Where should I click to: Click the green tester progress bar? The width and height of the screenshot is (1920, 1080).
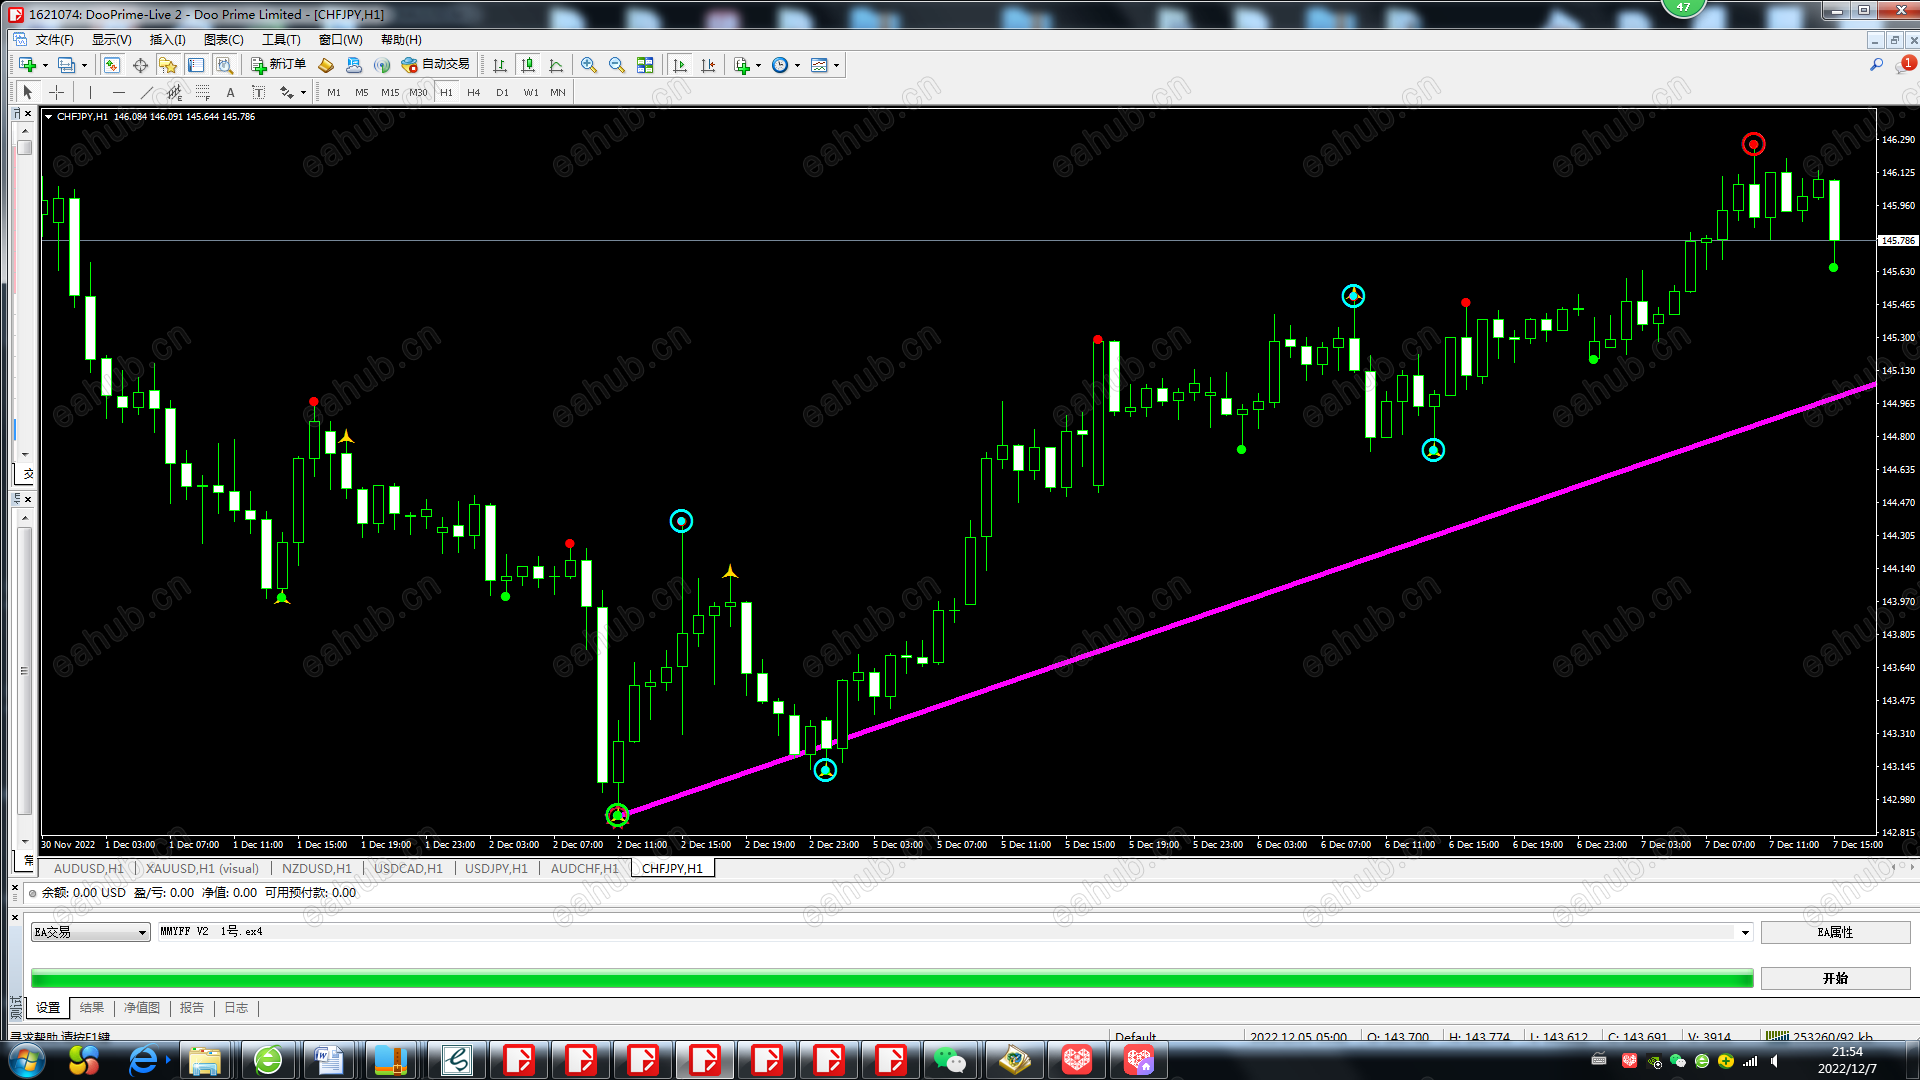point(891,978)
